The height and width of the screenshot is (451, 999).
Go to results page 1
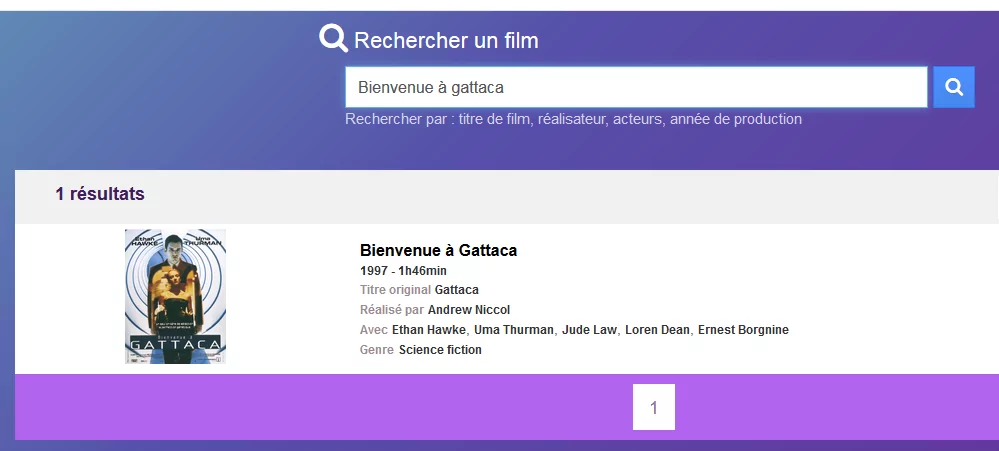pyautogui.click(x=654, y=407)
